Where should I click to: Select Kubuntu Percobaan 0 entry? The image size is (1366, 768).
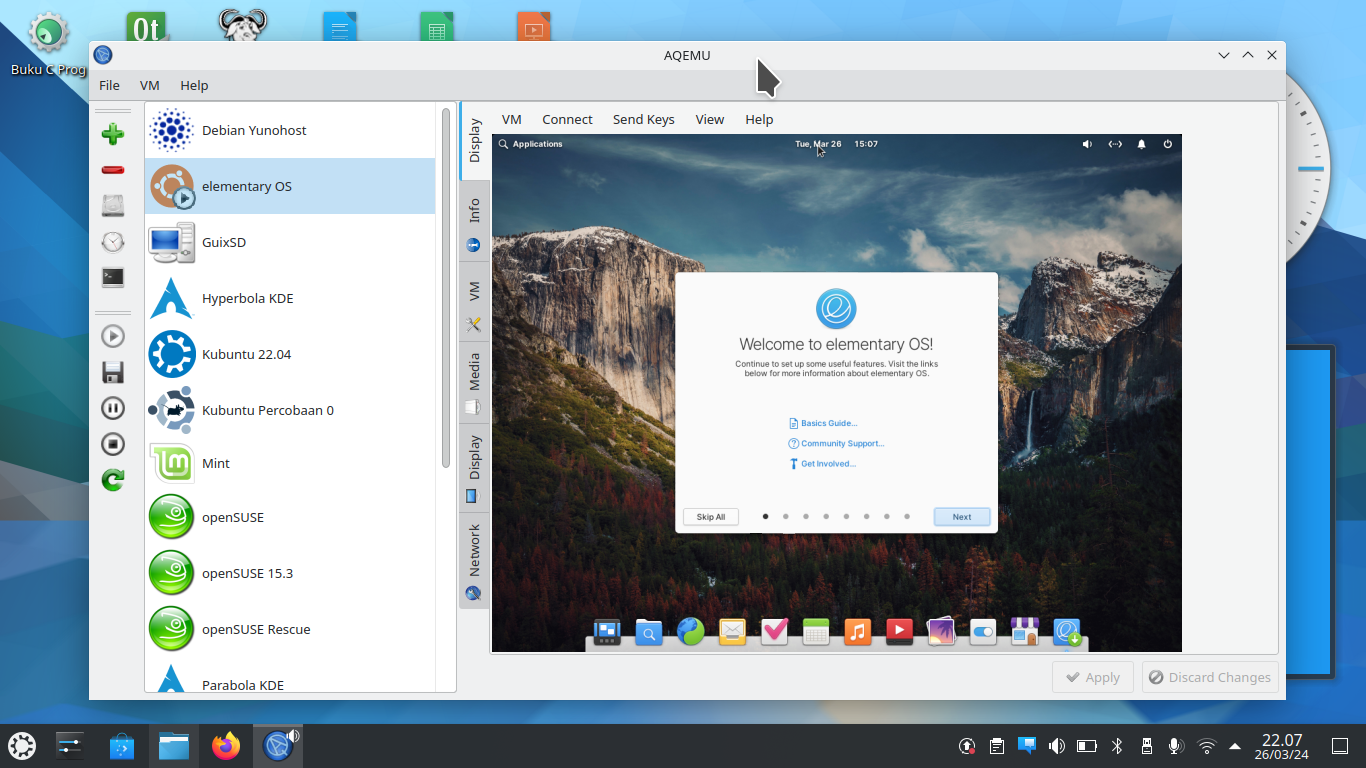click(x=290, y=410)
